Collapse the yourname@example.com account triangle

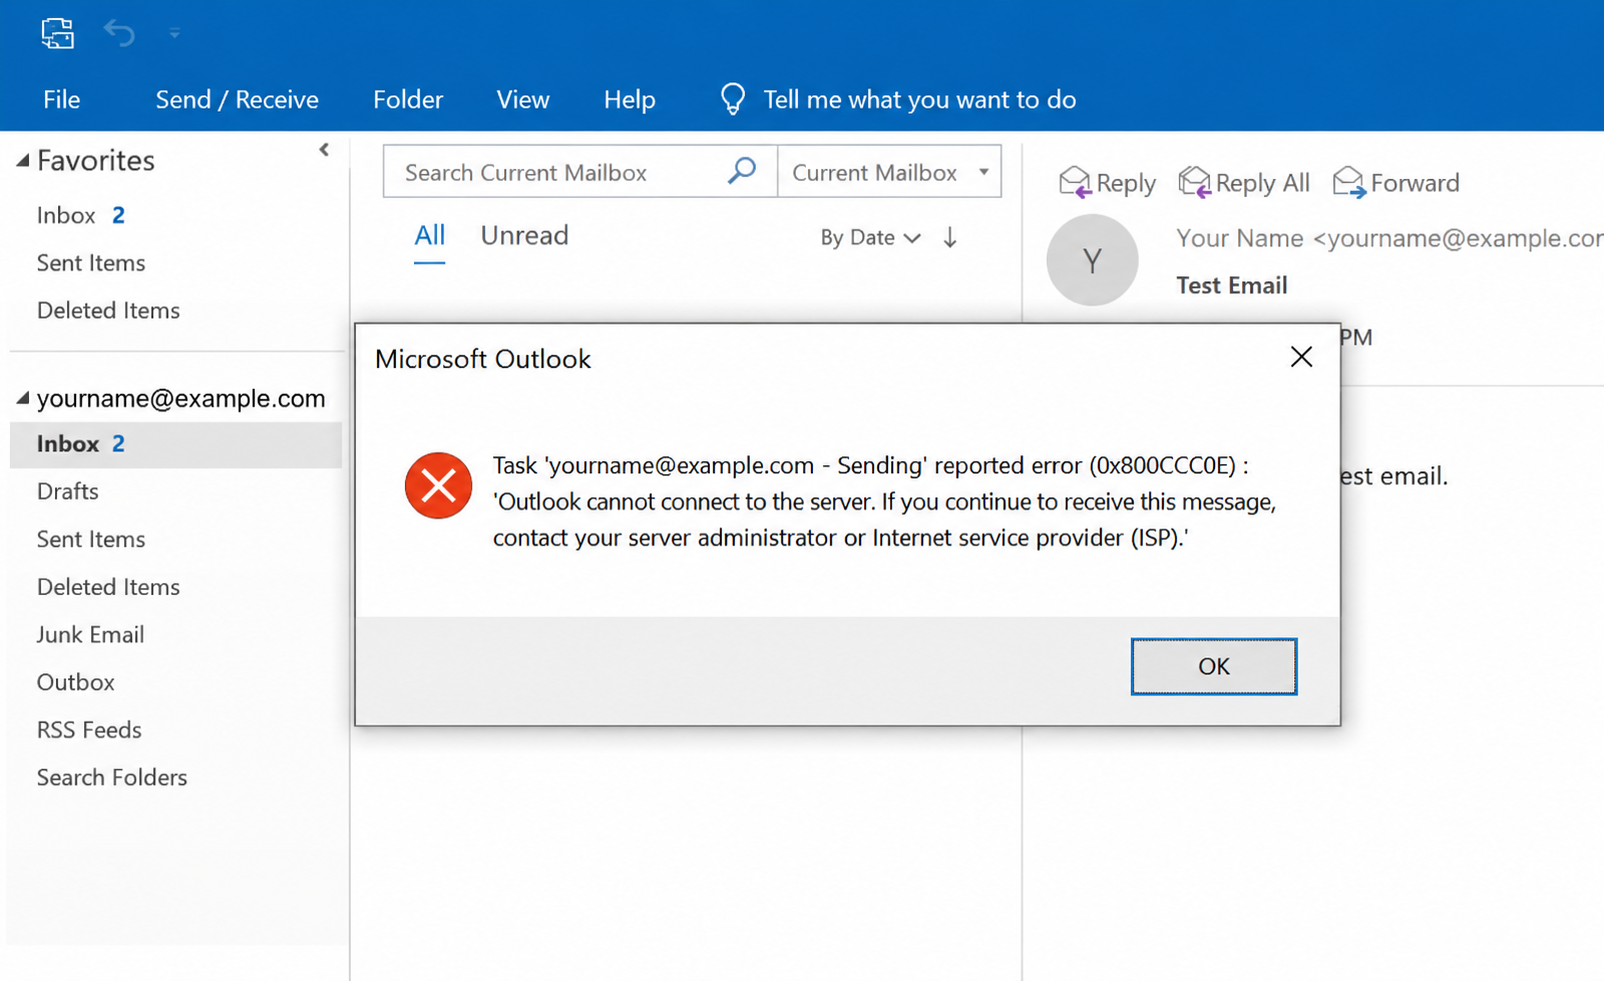22,398
